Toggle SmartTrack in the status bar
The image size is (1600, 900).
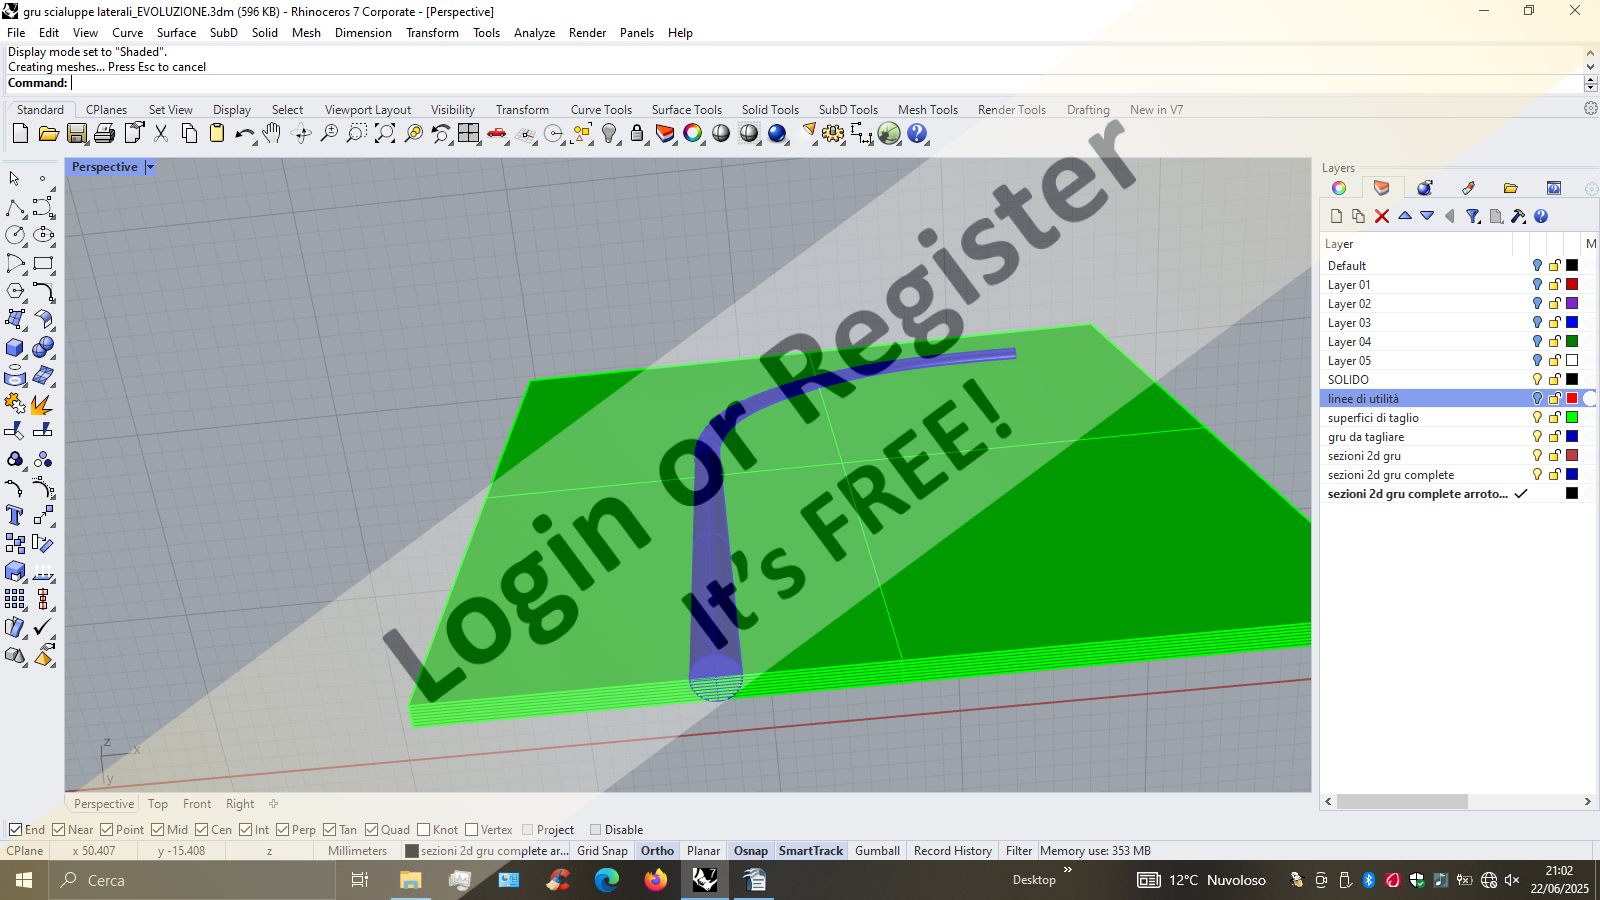point(811,851)
